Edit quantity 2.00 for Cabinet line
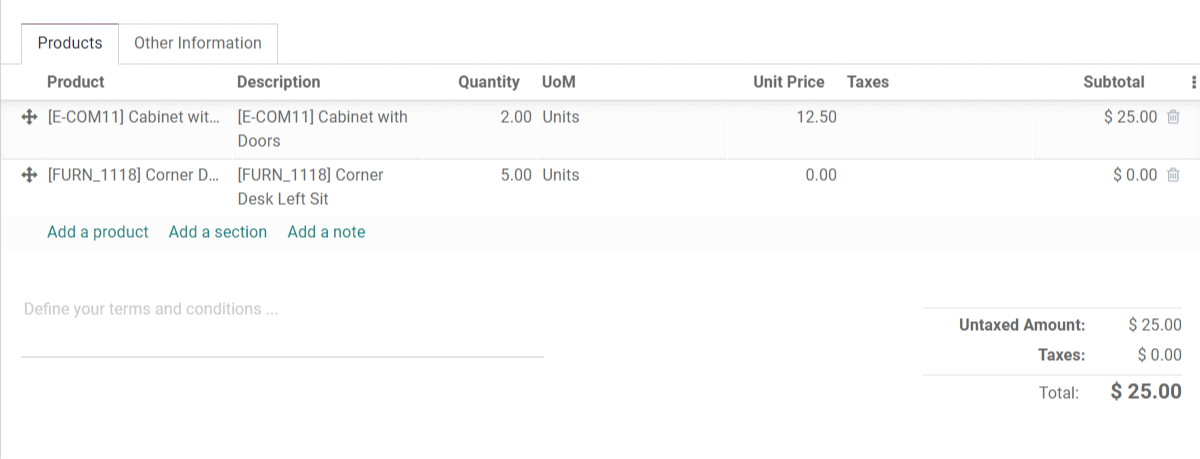 point(479,117)
